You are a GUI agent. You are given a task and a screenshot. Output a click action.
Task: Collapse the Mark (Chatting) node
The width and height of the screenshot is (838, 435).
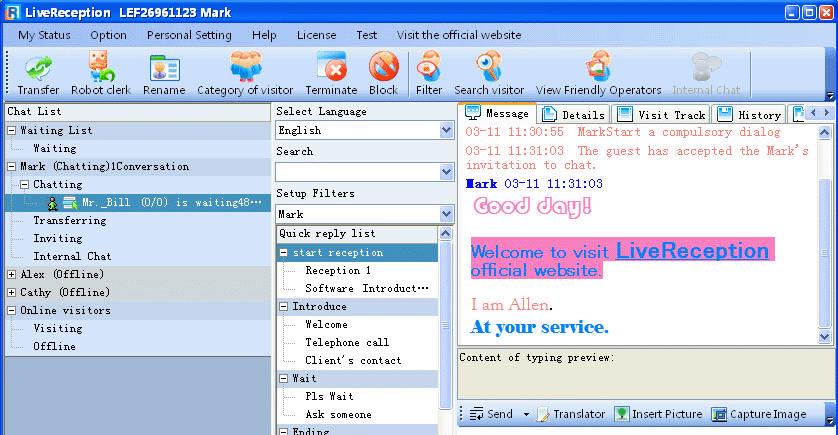(x=11, y=166)
